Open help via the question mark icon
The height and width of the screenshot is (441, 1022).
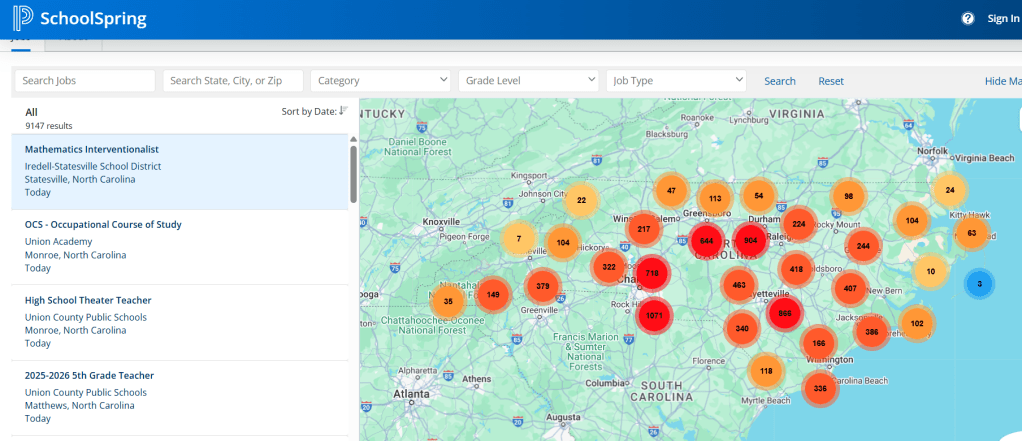point(967,19)
